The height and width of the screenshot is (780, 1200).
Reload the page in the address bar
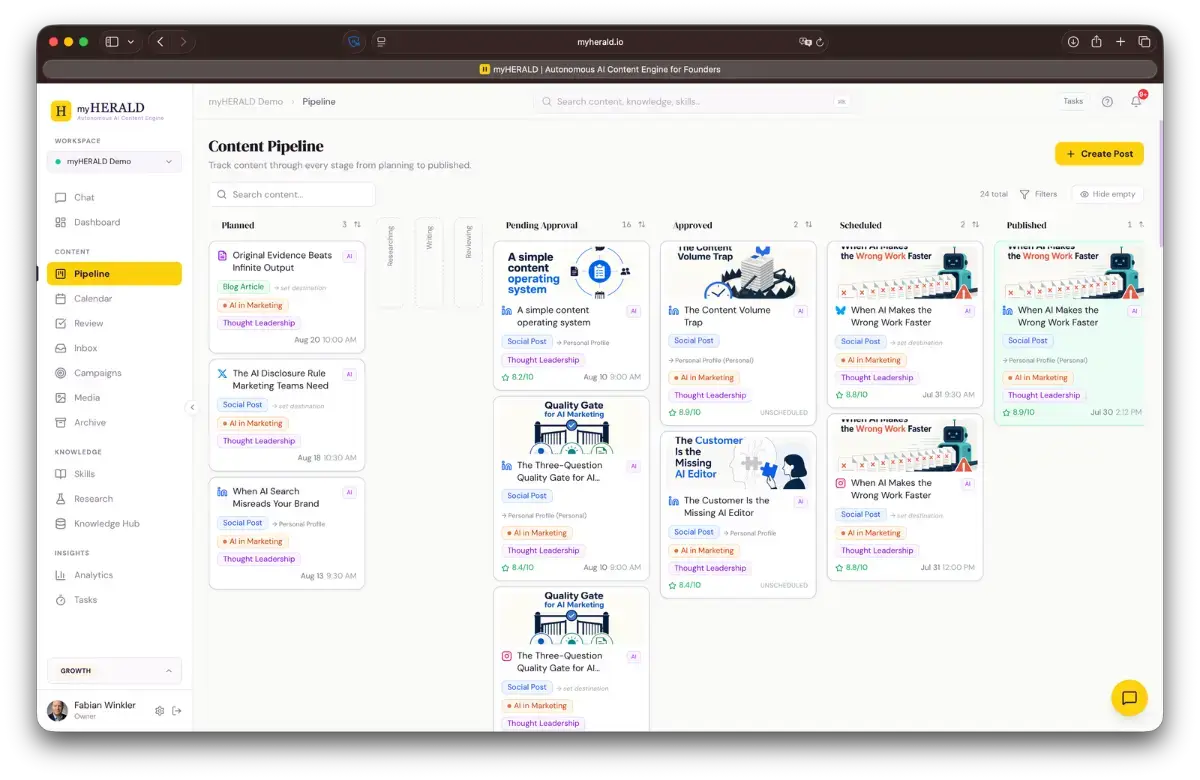(820, 42)
